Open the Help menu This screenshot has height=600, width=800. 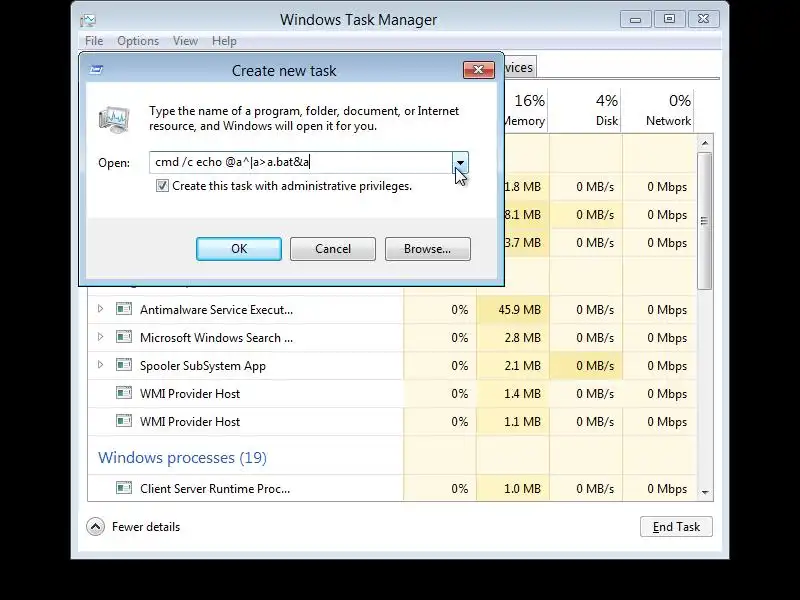224,41
